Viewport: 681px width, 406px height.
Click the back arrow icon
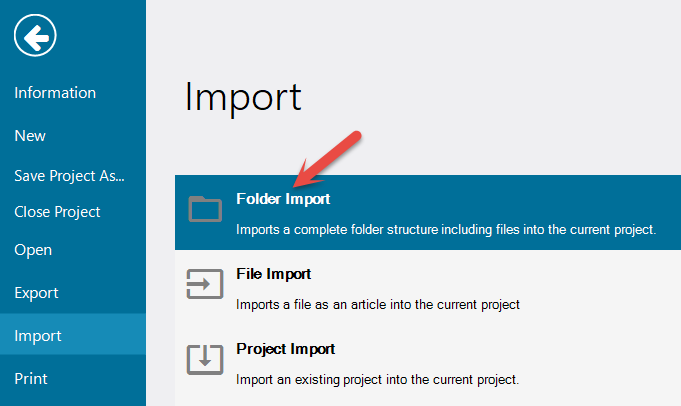pos(35,38)
